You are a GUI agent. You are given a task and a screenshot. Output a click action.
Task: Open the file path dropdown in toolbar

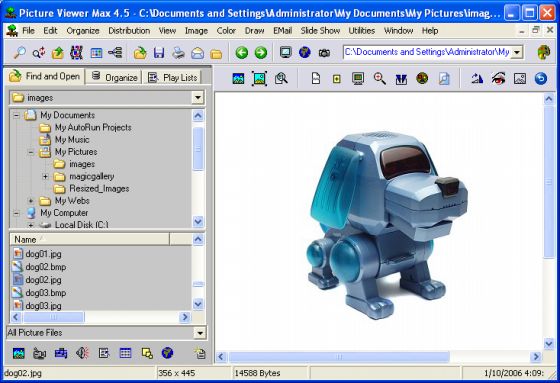517,53
